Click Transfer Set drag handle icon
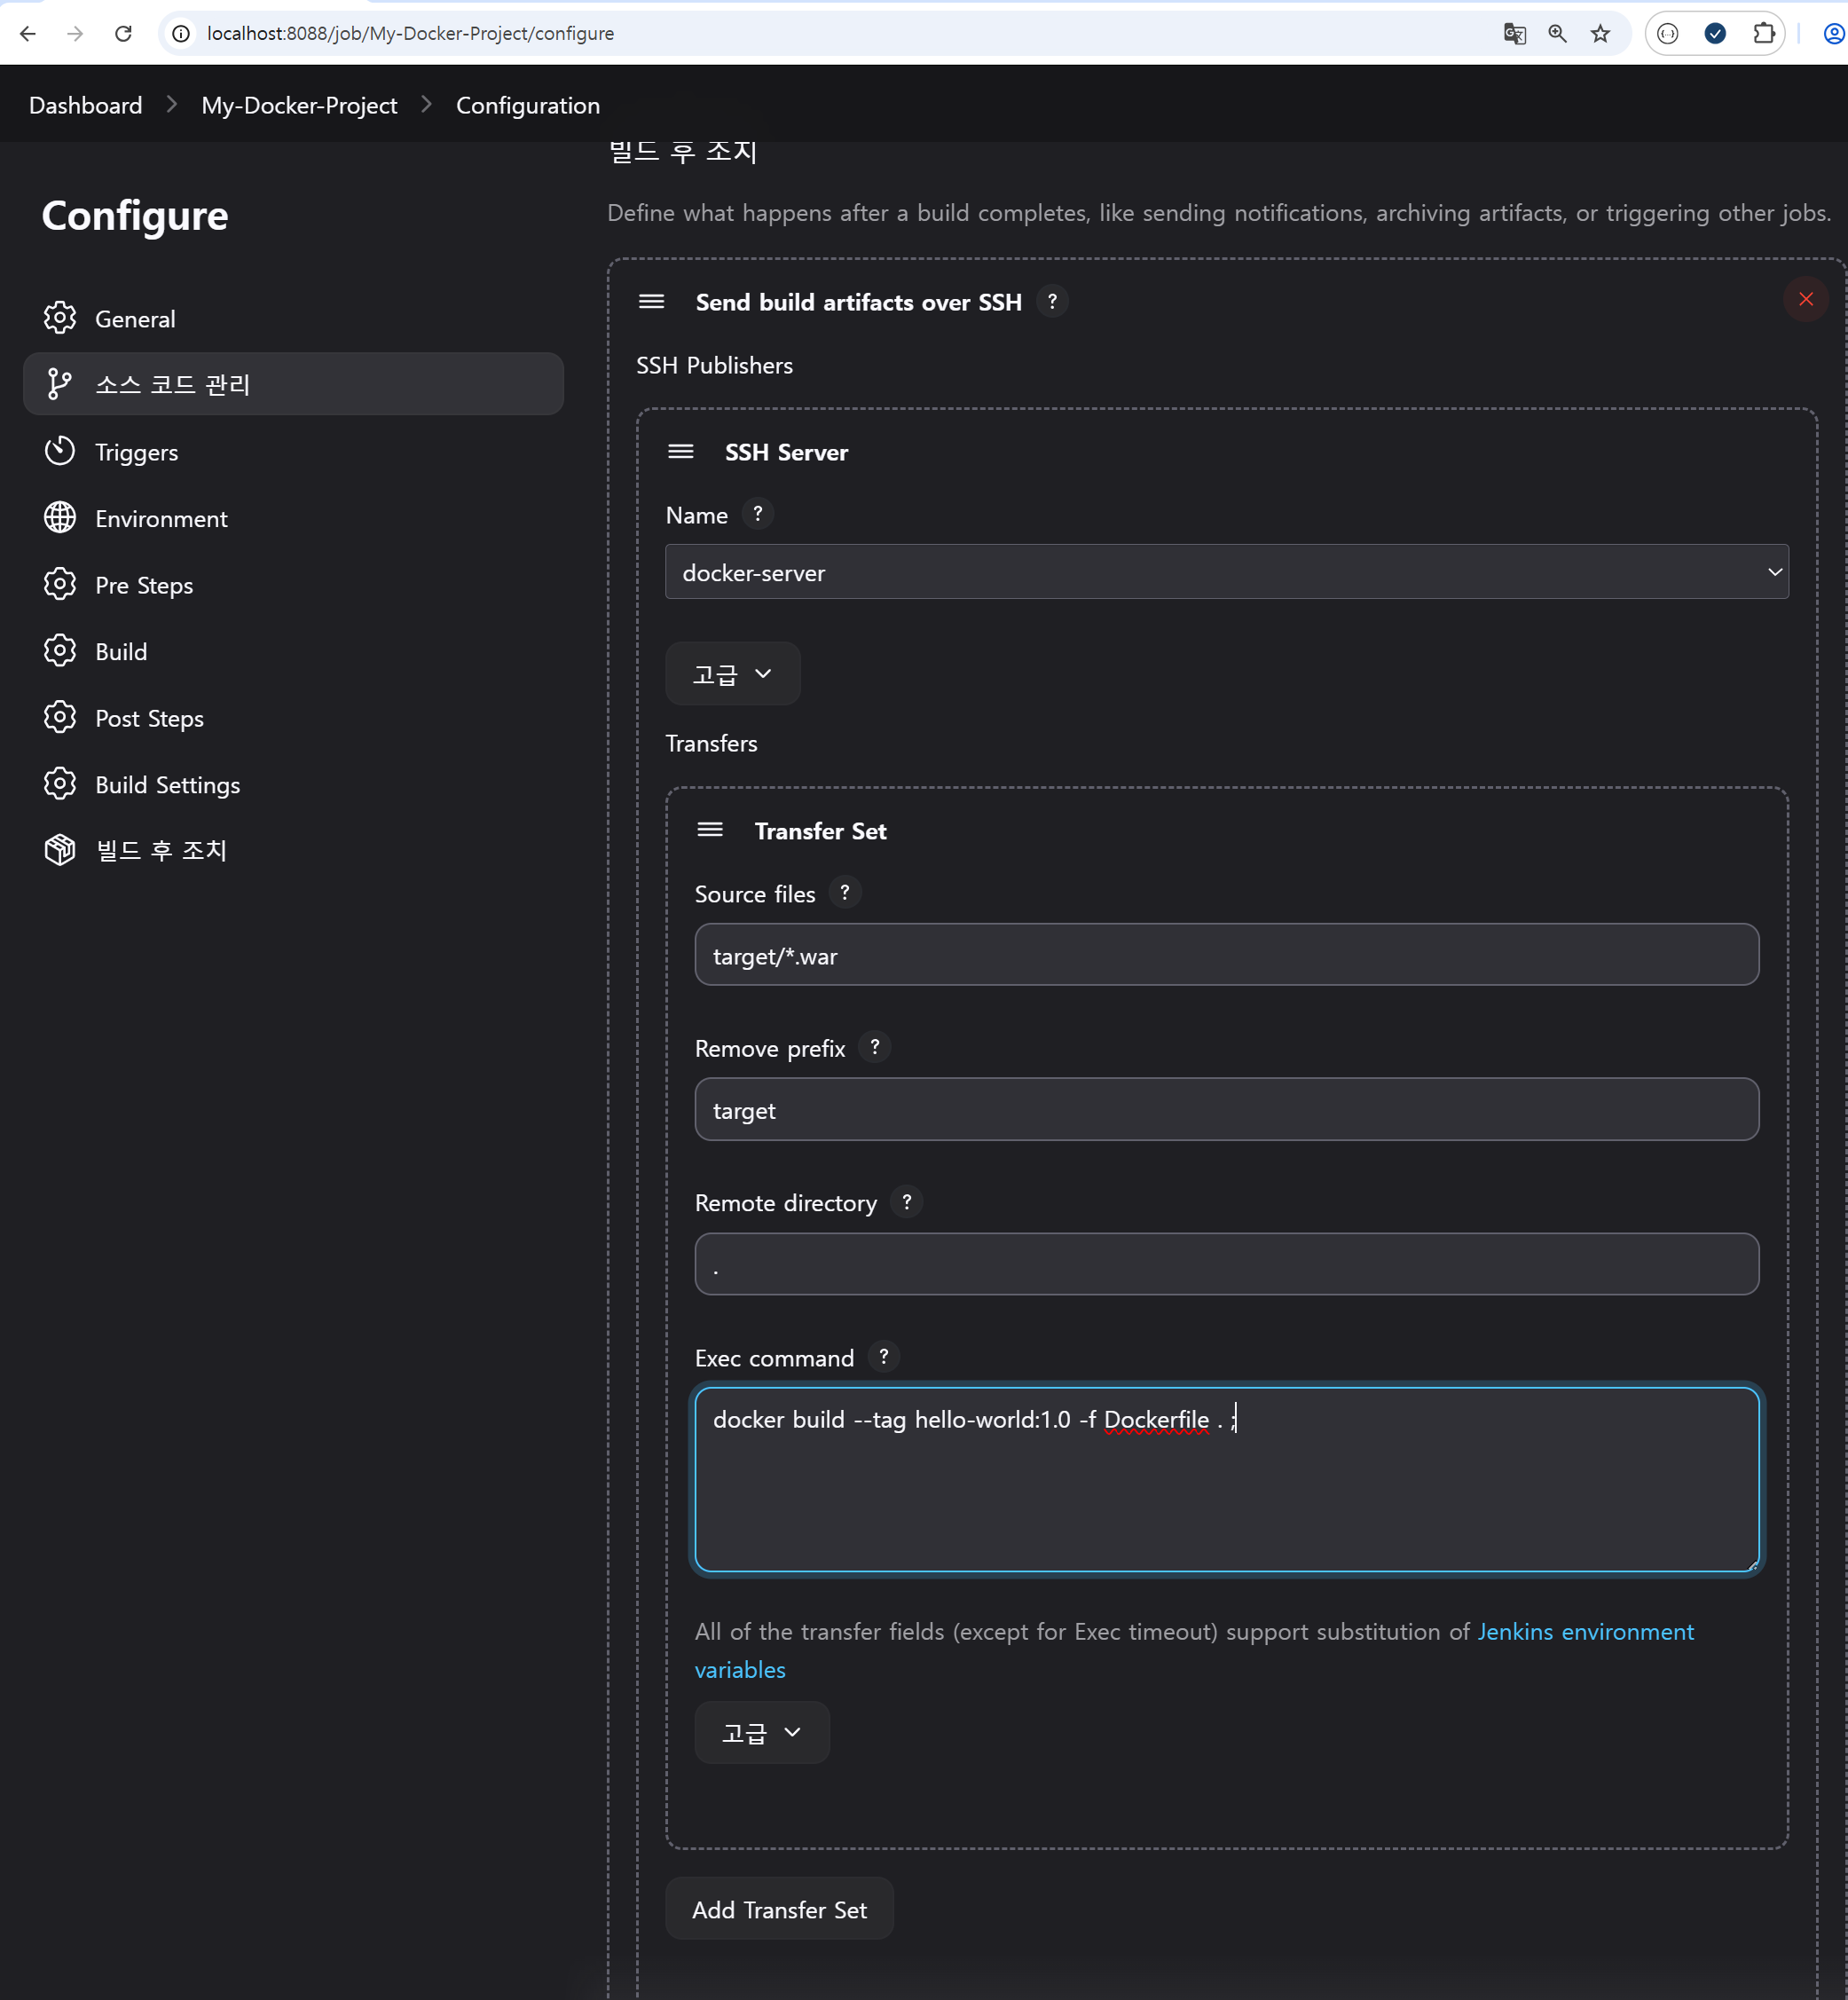This screenshot has width=1848, height=2000. [x=710, y=830]
